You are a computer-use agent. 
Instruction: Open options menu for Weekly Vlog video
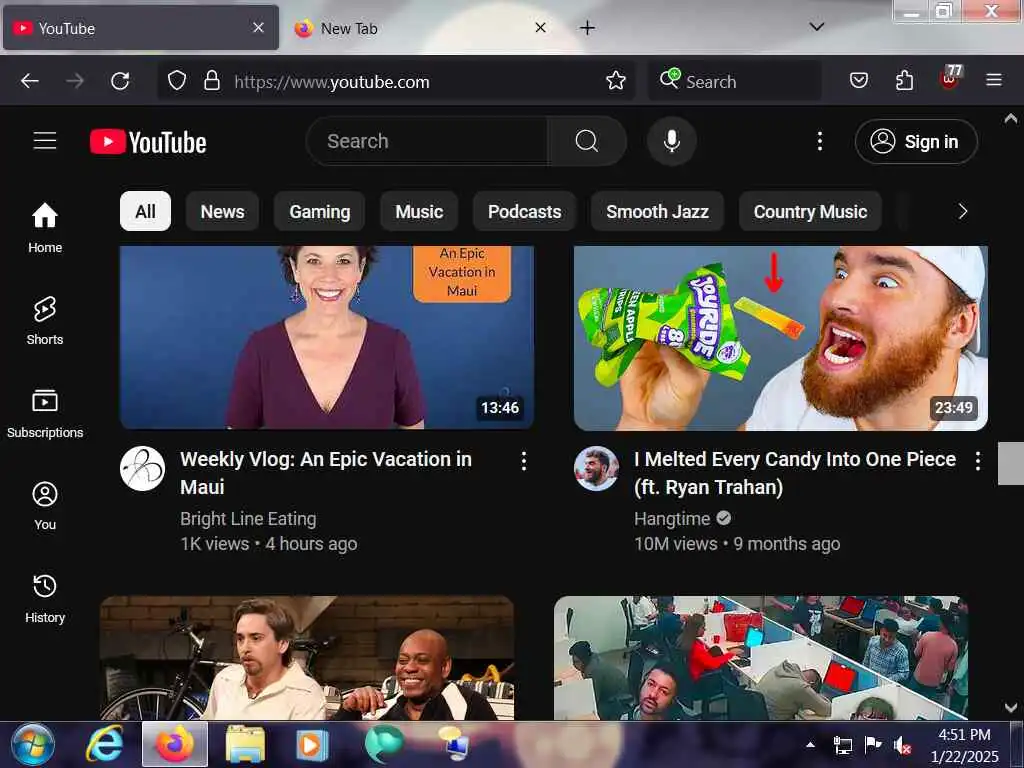pos(524,462)
